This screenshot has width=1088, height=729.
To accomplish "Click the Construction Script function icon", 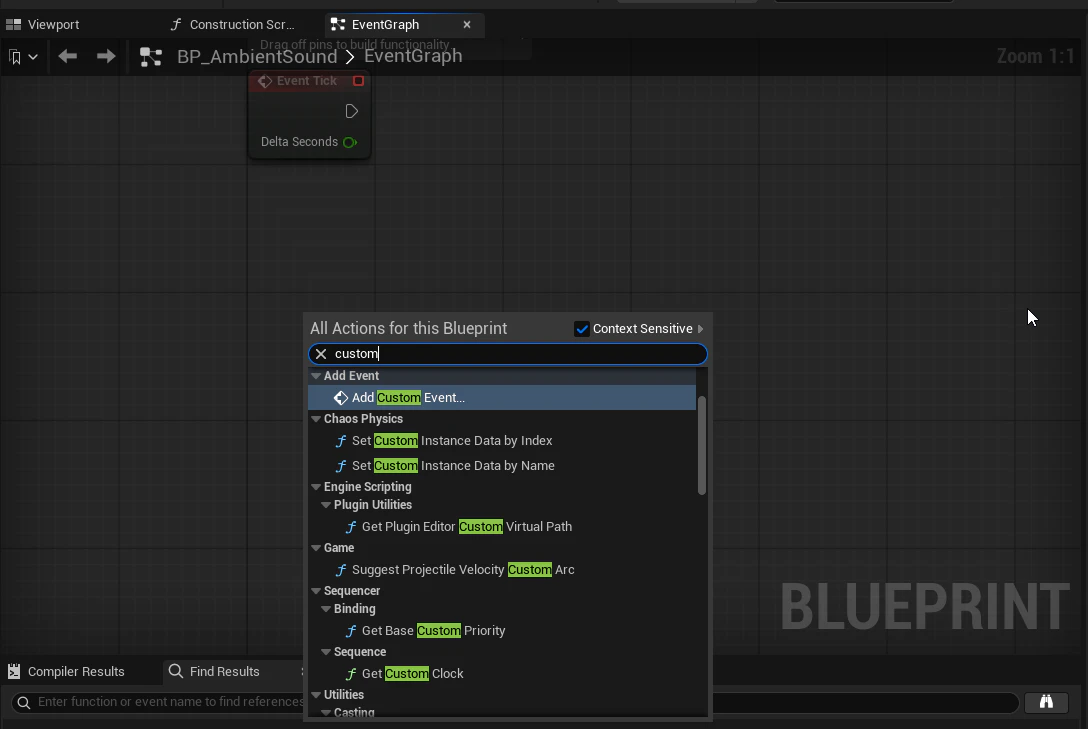I will pos(176,24).
